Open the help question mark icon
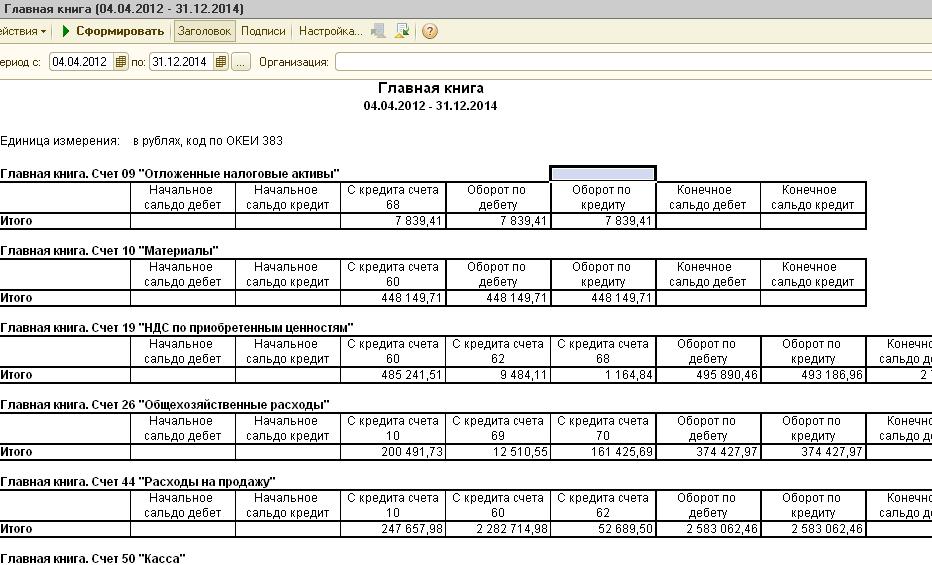This screenshot has height=565, width=932. [x=430, y=31]
